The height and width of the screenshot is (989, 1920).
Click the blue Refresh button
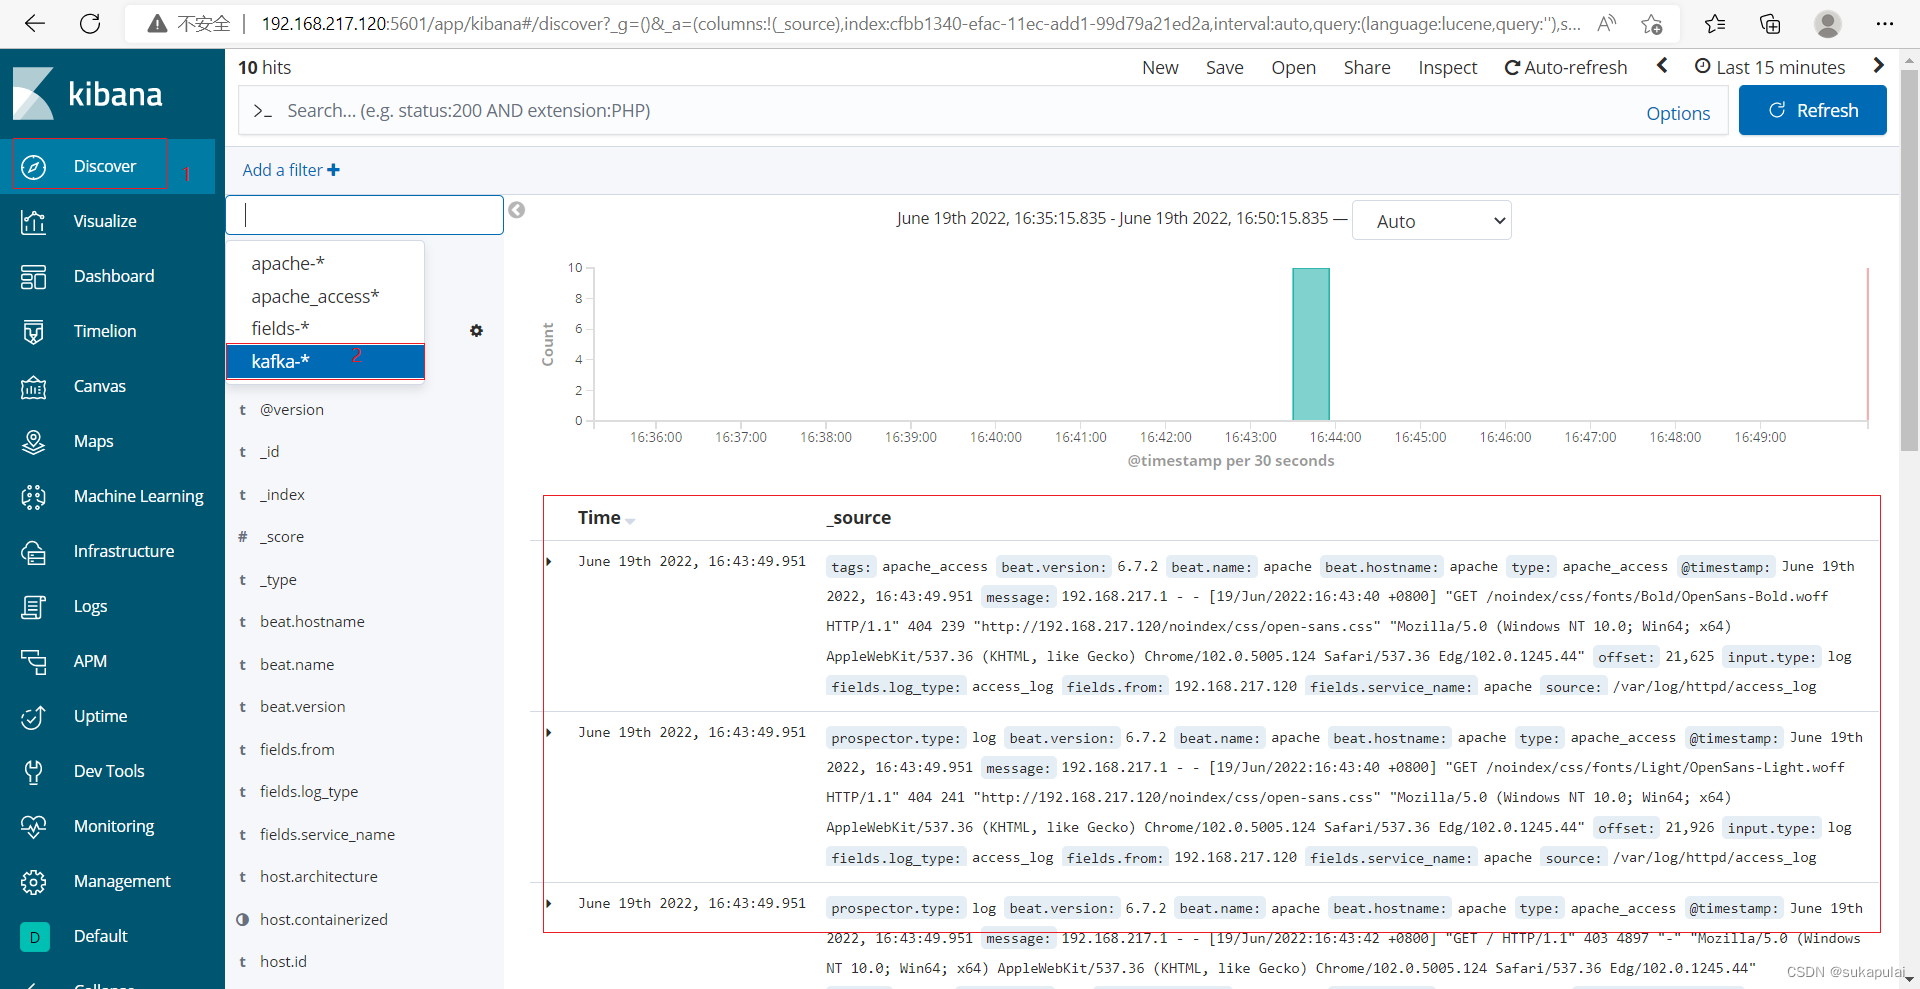pyautogui.click(x=1812, y=110)
